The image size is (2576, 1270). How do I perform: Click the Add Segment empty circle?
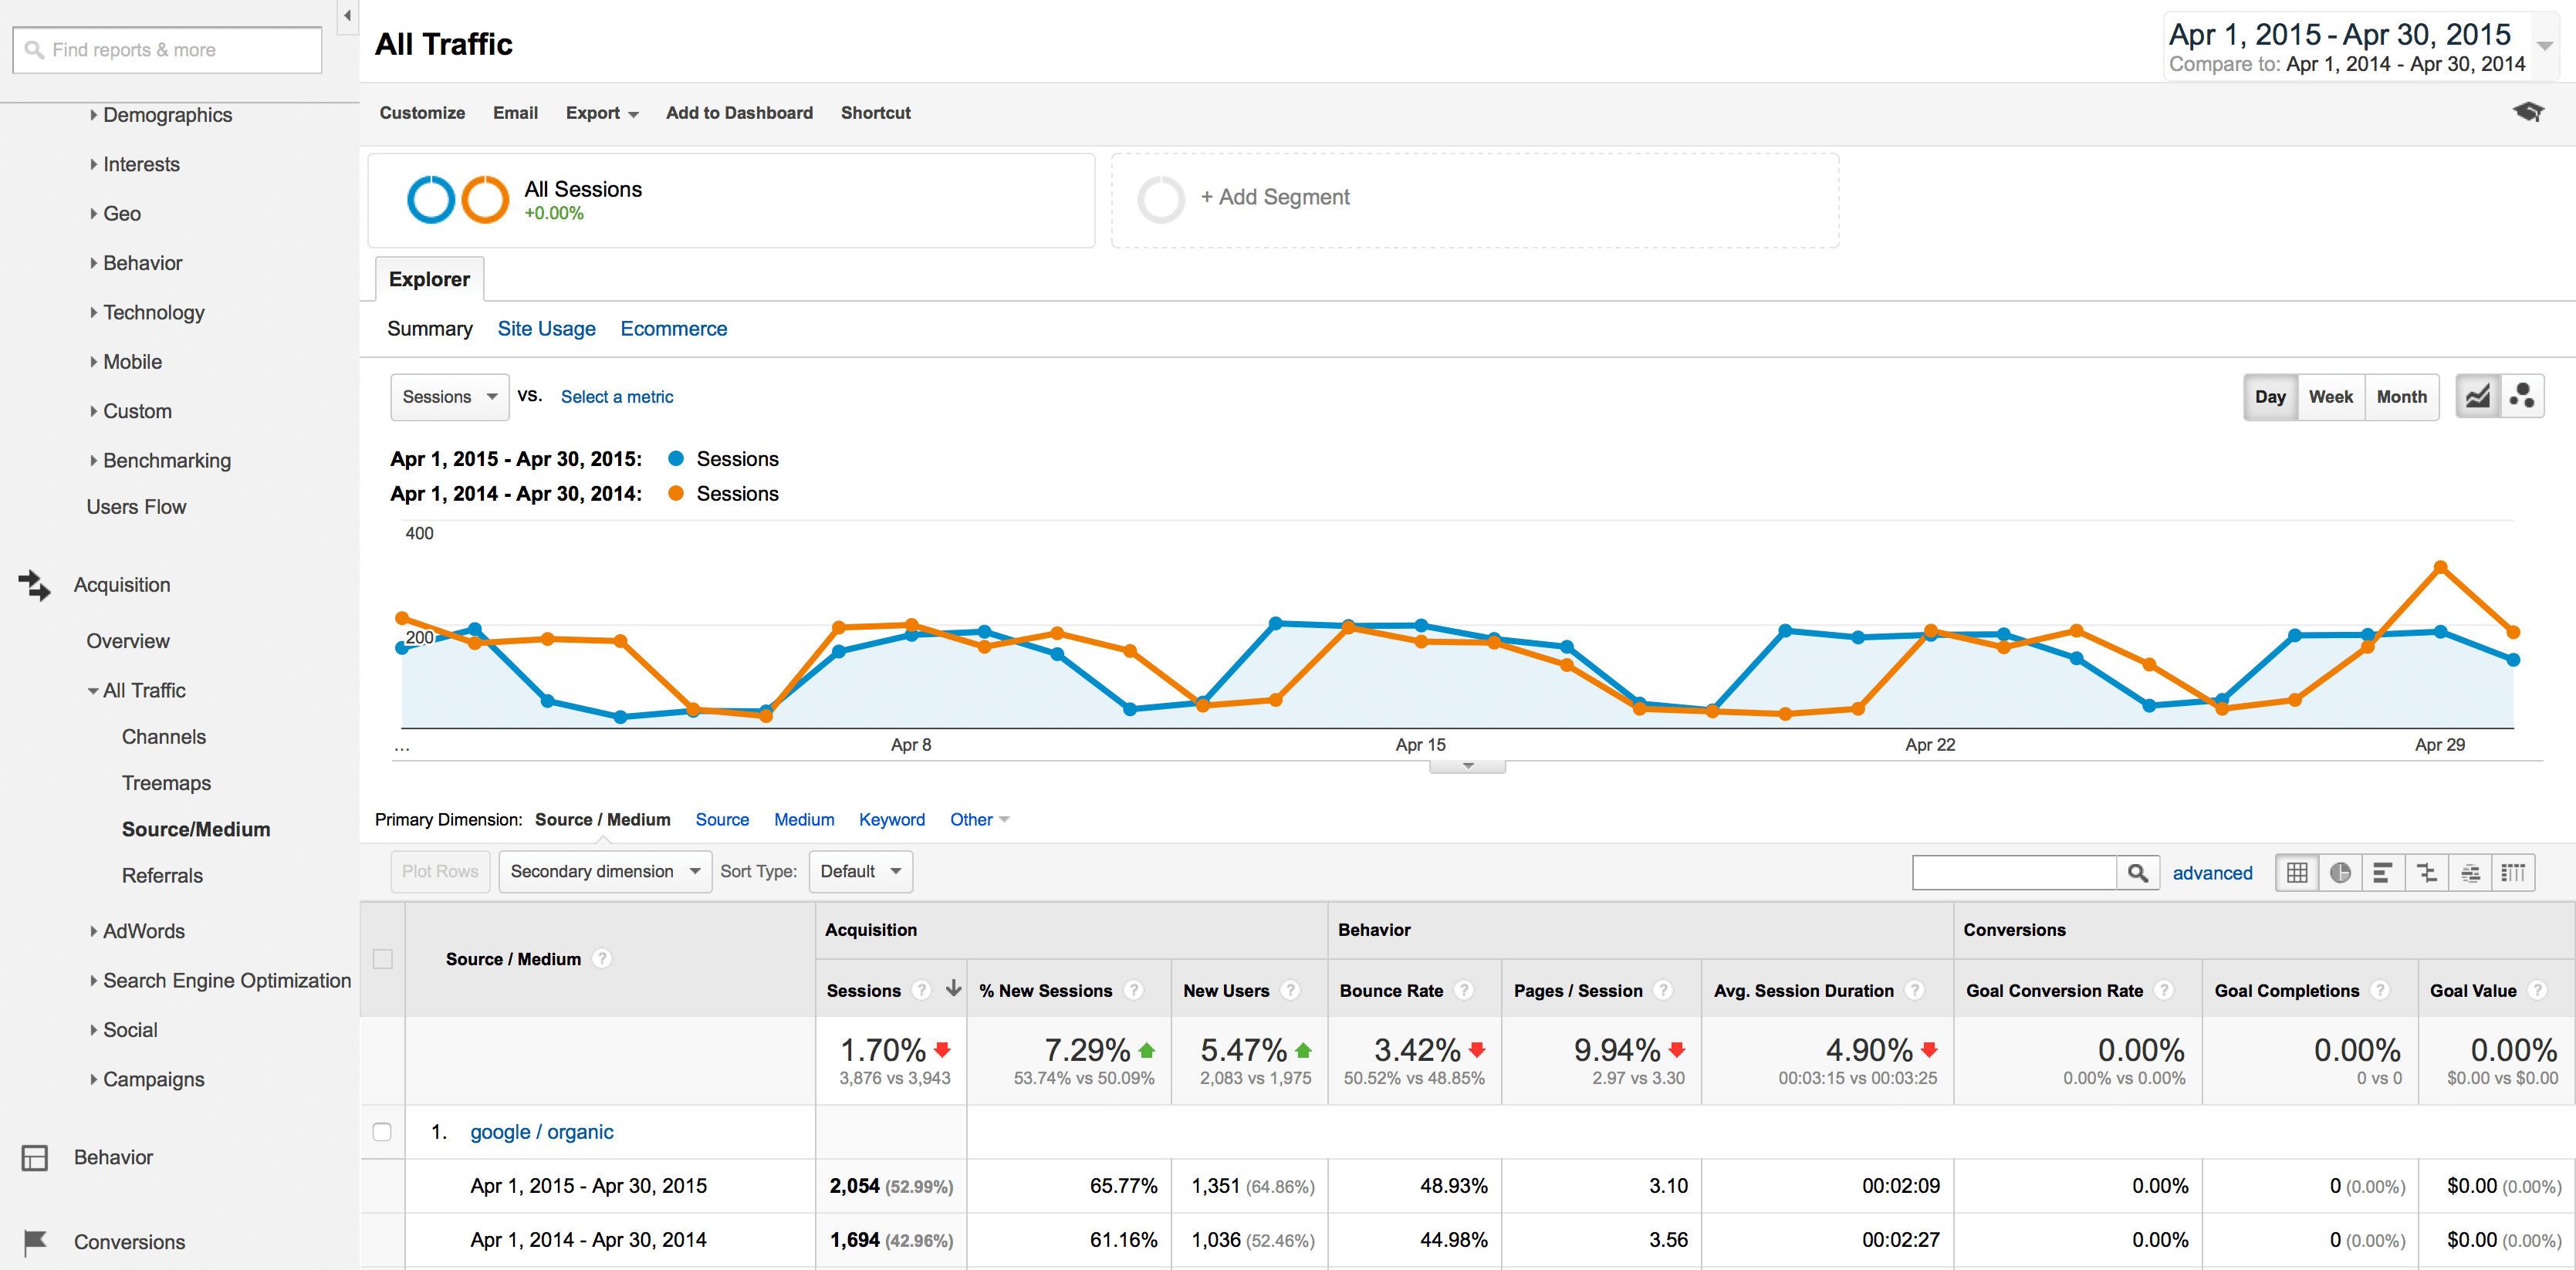1161,199
